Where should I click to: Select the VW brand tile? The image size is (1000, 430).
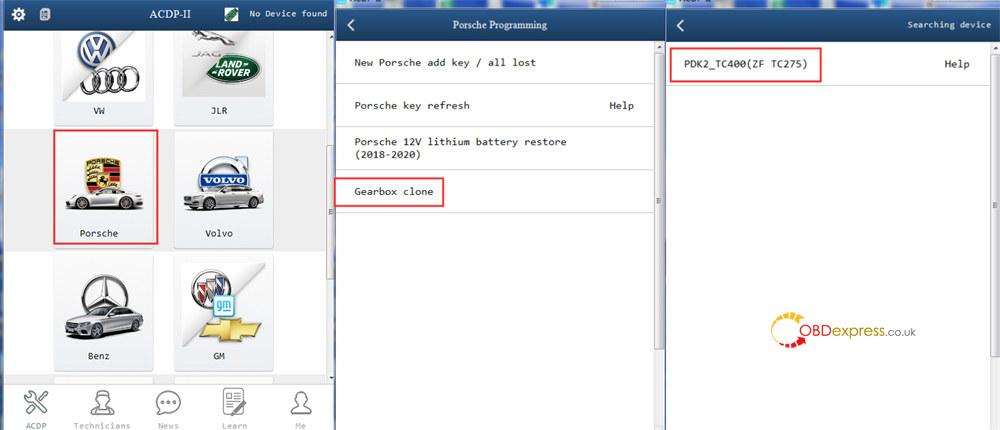click(103, 78)
